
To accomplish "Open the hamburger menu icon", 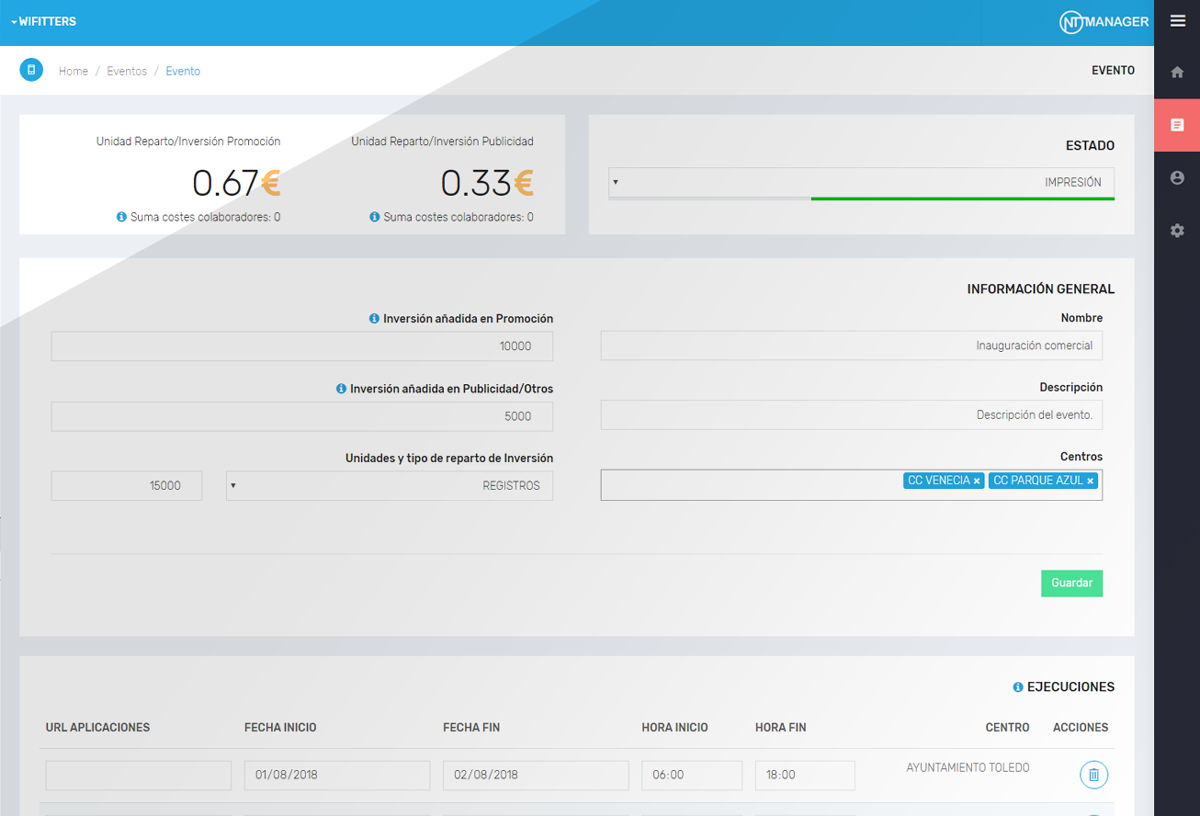I will 1177,21.
